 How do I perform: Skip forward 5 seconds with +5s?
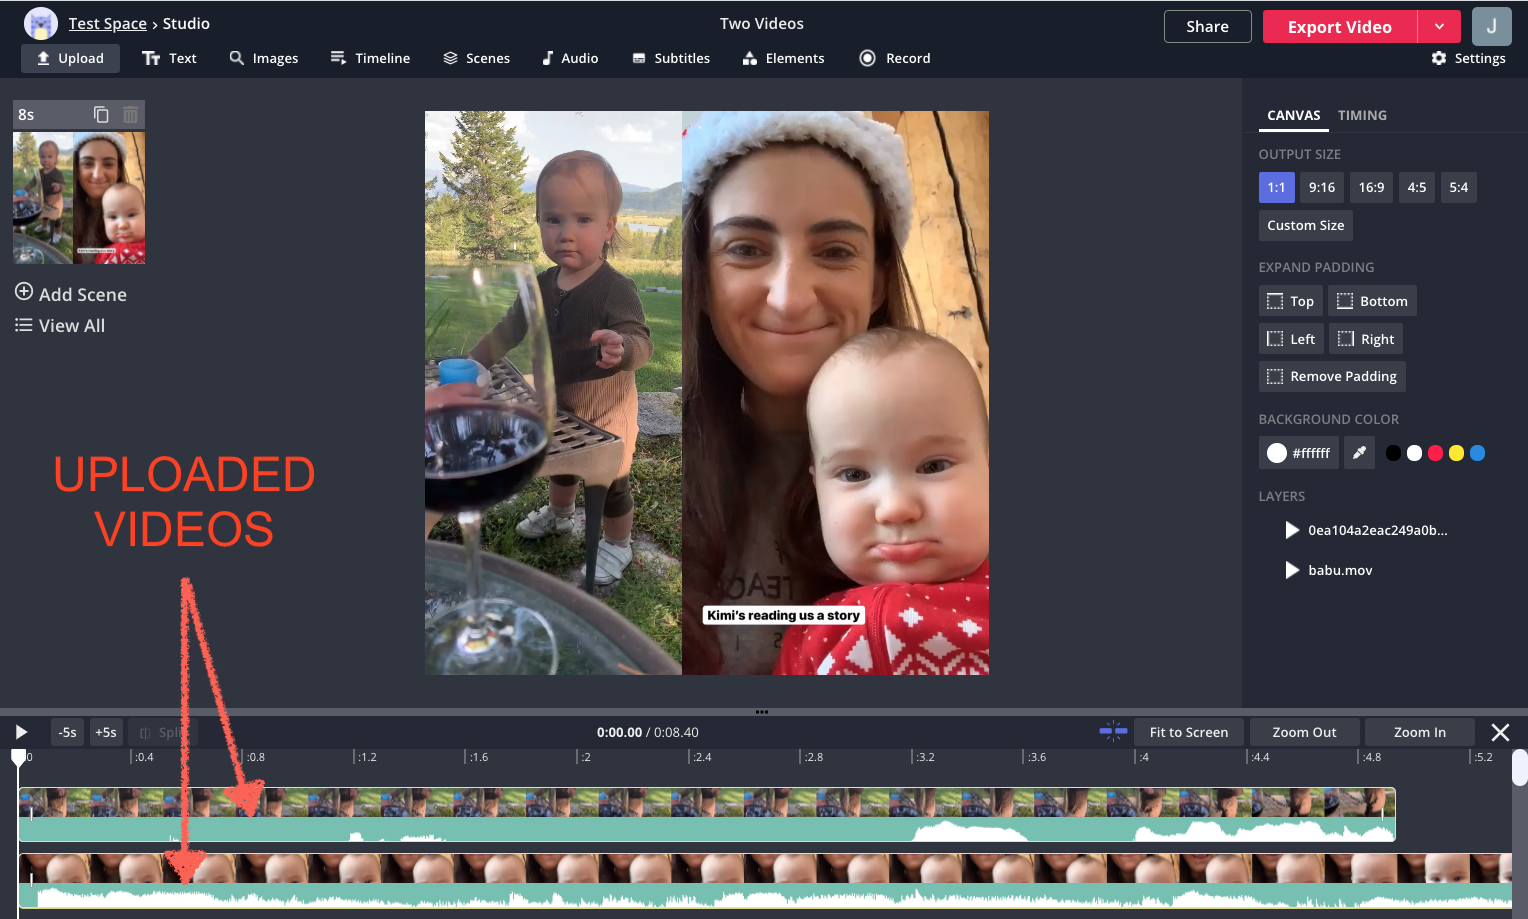105,732
